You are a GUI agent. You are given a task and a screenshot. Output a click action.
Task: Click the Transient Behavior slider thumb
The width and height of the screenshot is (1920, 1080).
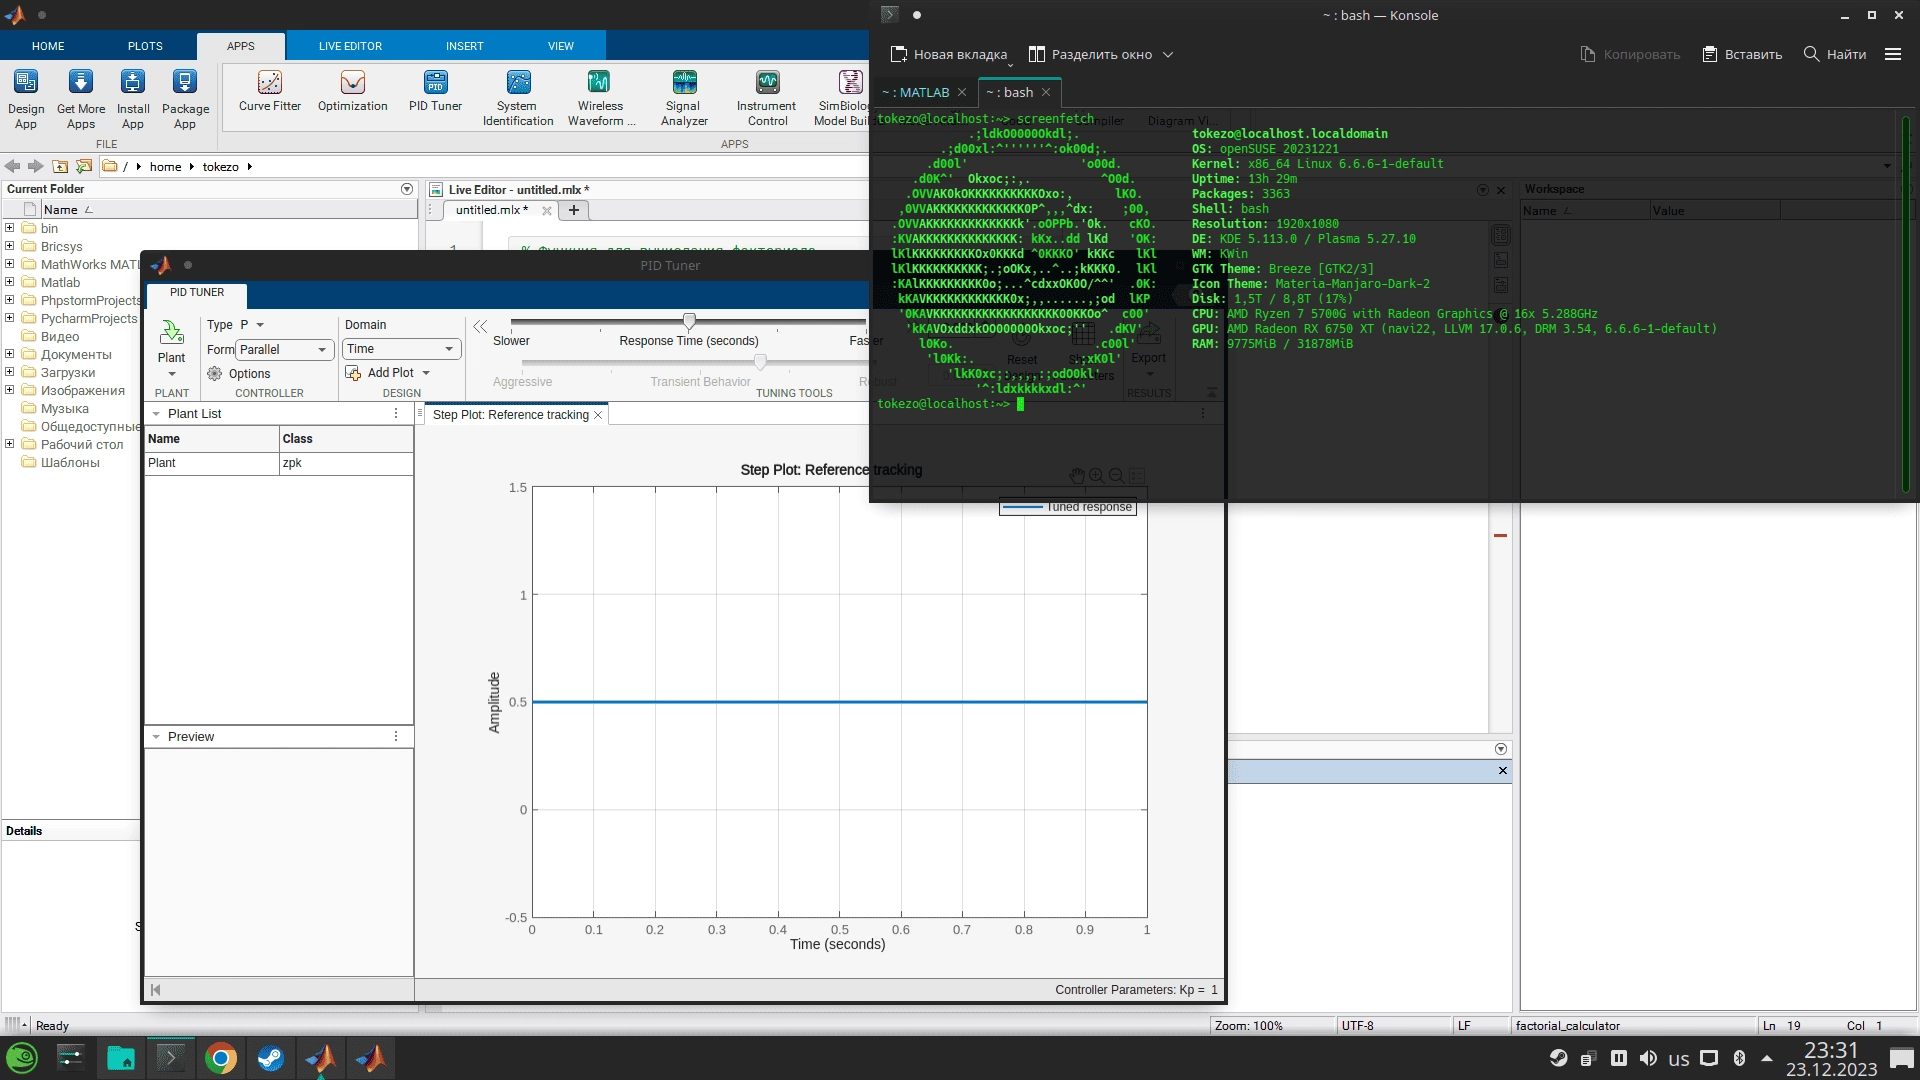(760, 362)
